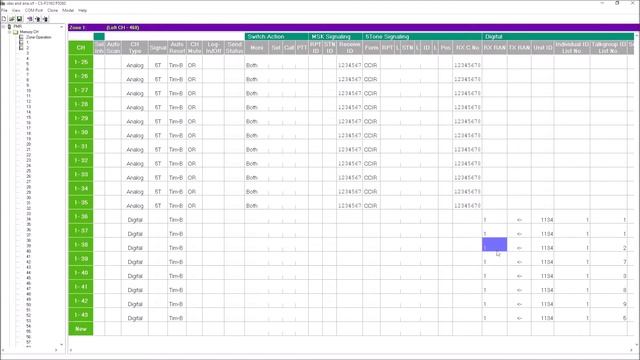Open the Model menu
This screenshot has height=360, width=640.
(68, 10)
